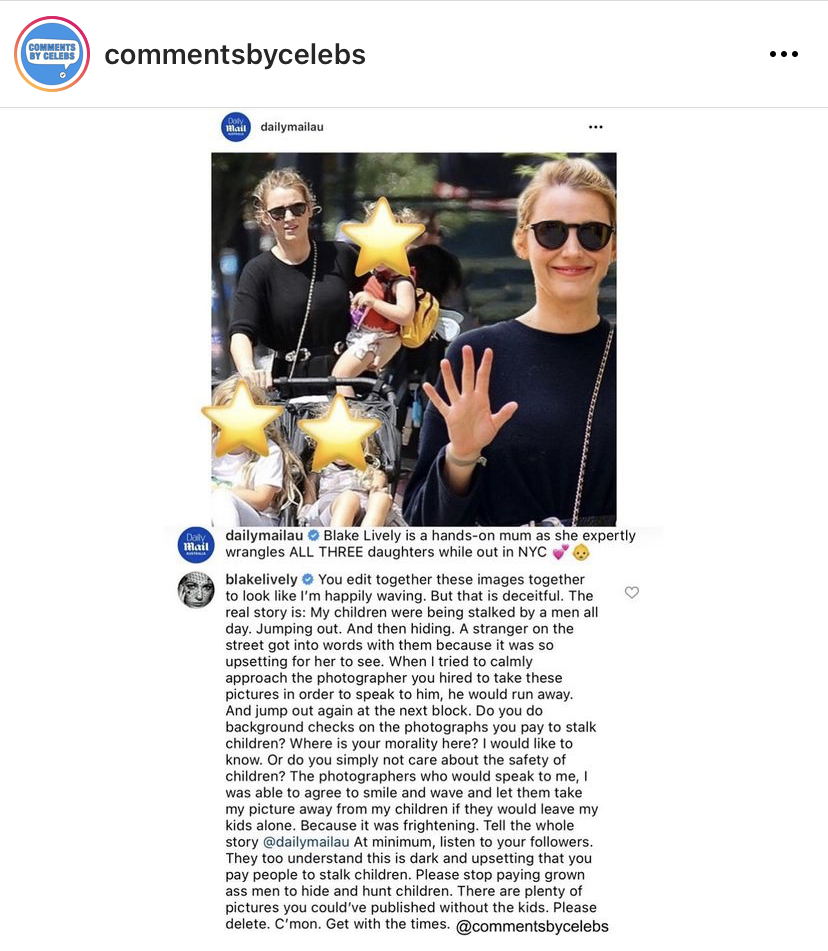
Task: Like the blakelively comment heart
Action: click(631, 592)
